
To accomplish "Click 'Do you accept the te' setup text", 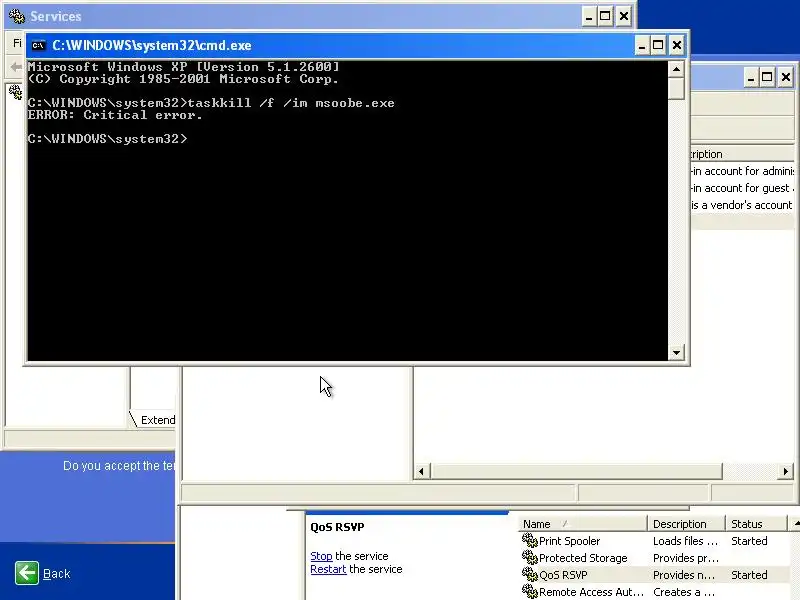I will [119, 466].
